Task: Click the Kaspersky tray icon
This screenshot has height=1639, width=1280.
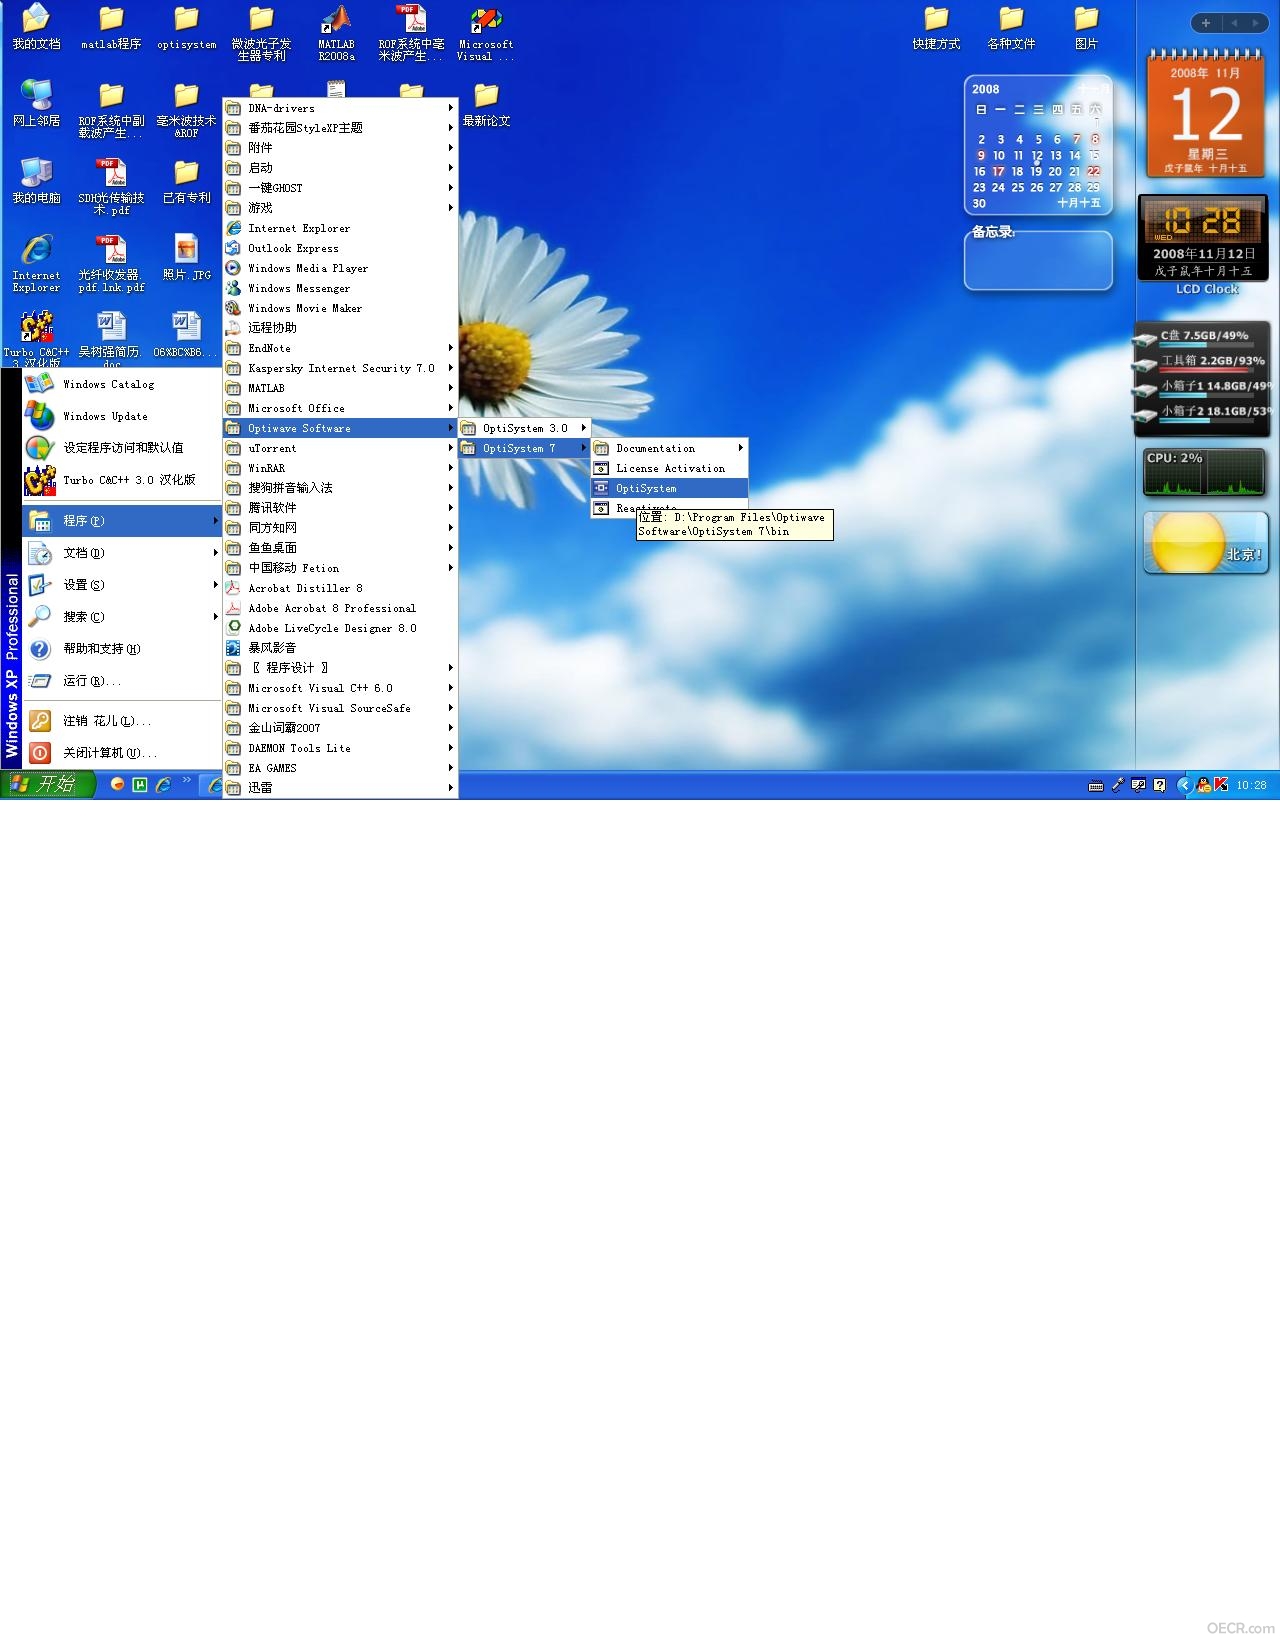Action: click(1221, 785)
